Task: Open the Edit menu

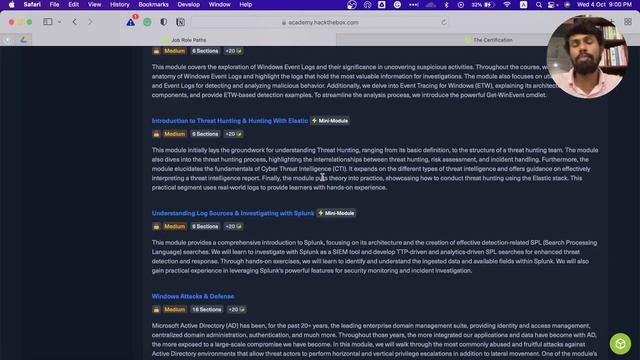Action: coord(73,5)
